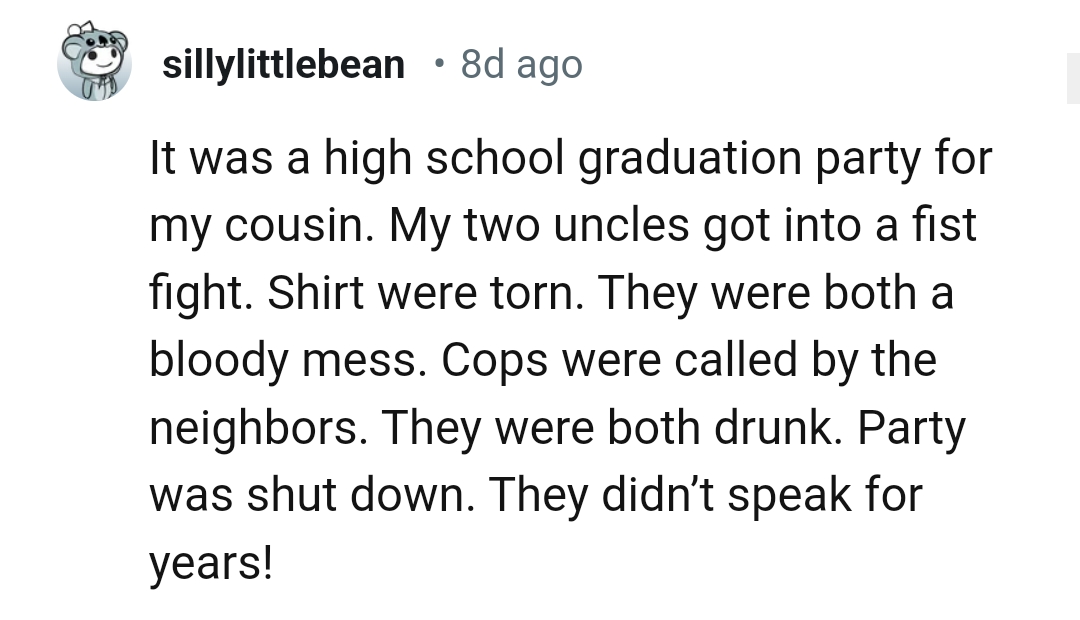This screenshot has height=620, width=1080.
Task: Click the sillylittlebean username
Action: point(283,66)
